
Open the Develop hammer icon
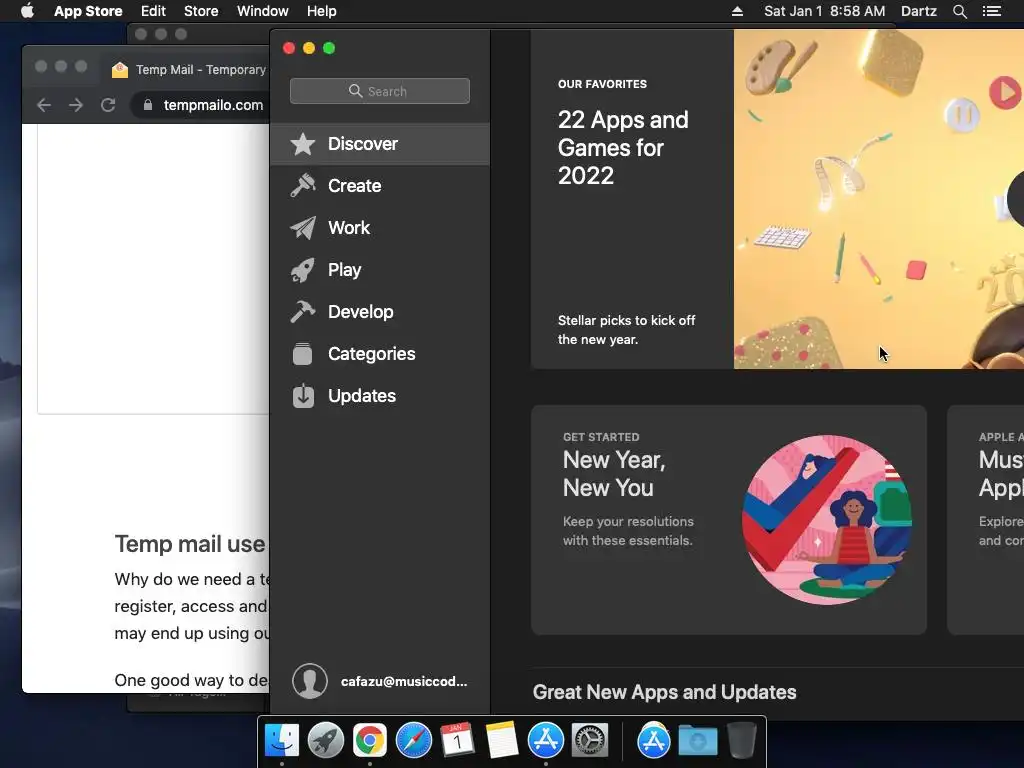click(303, 312)
